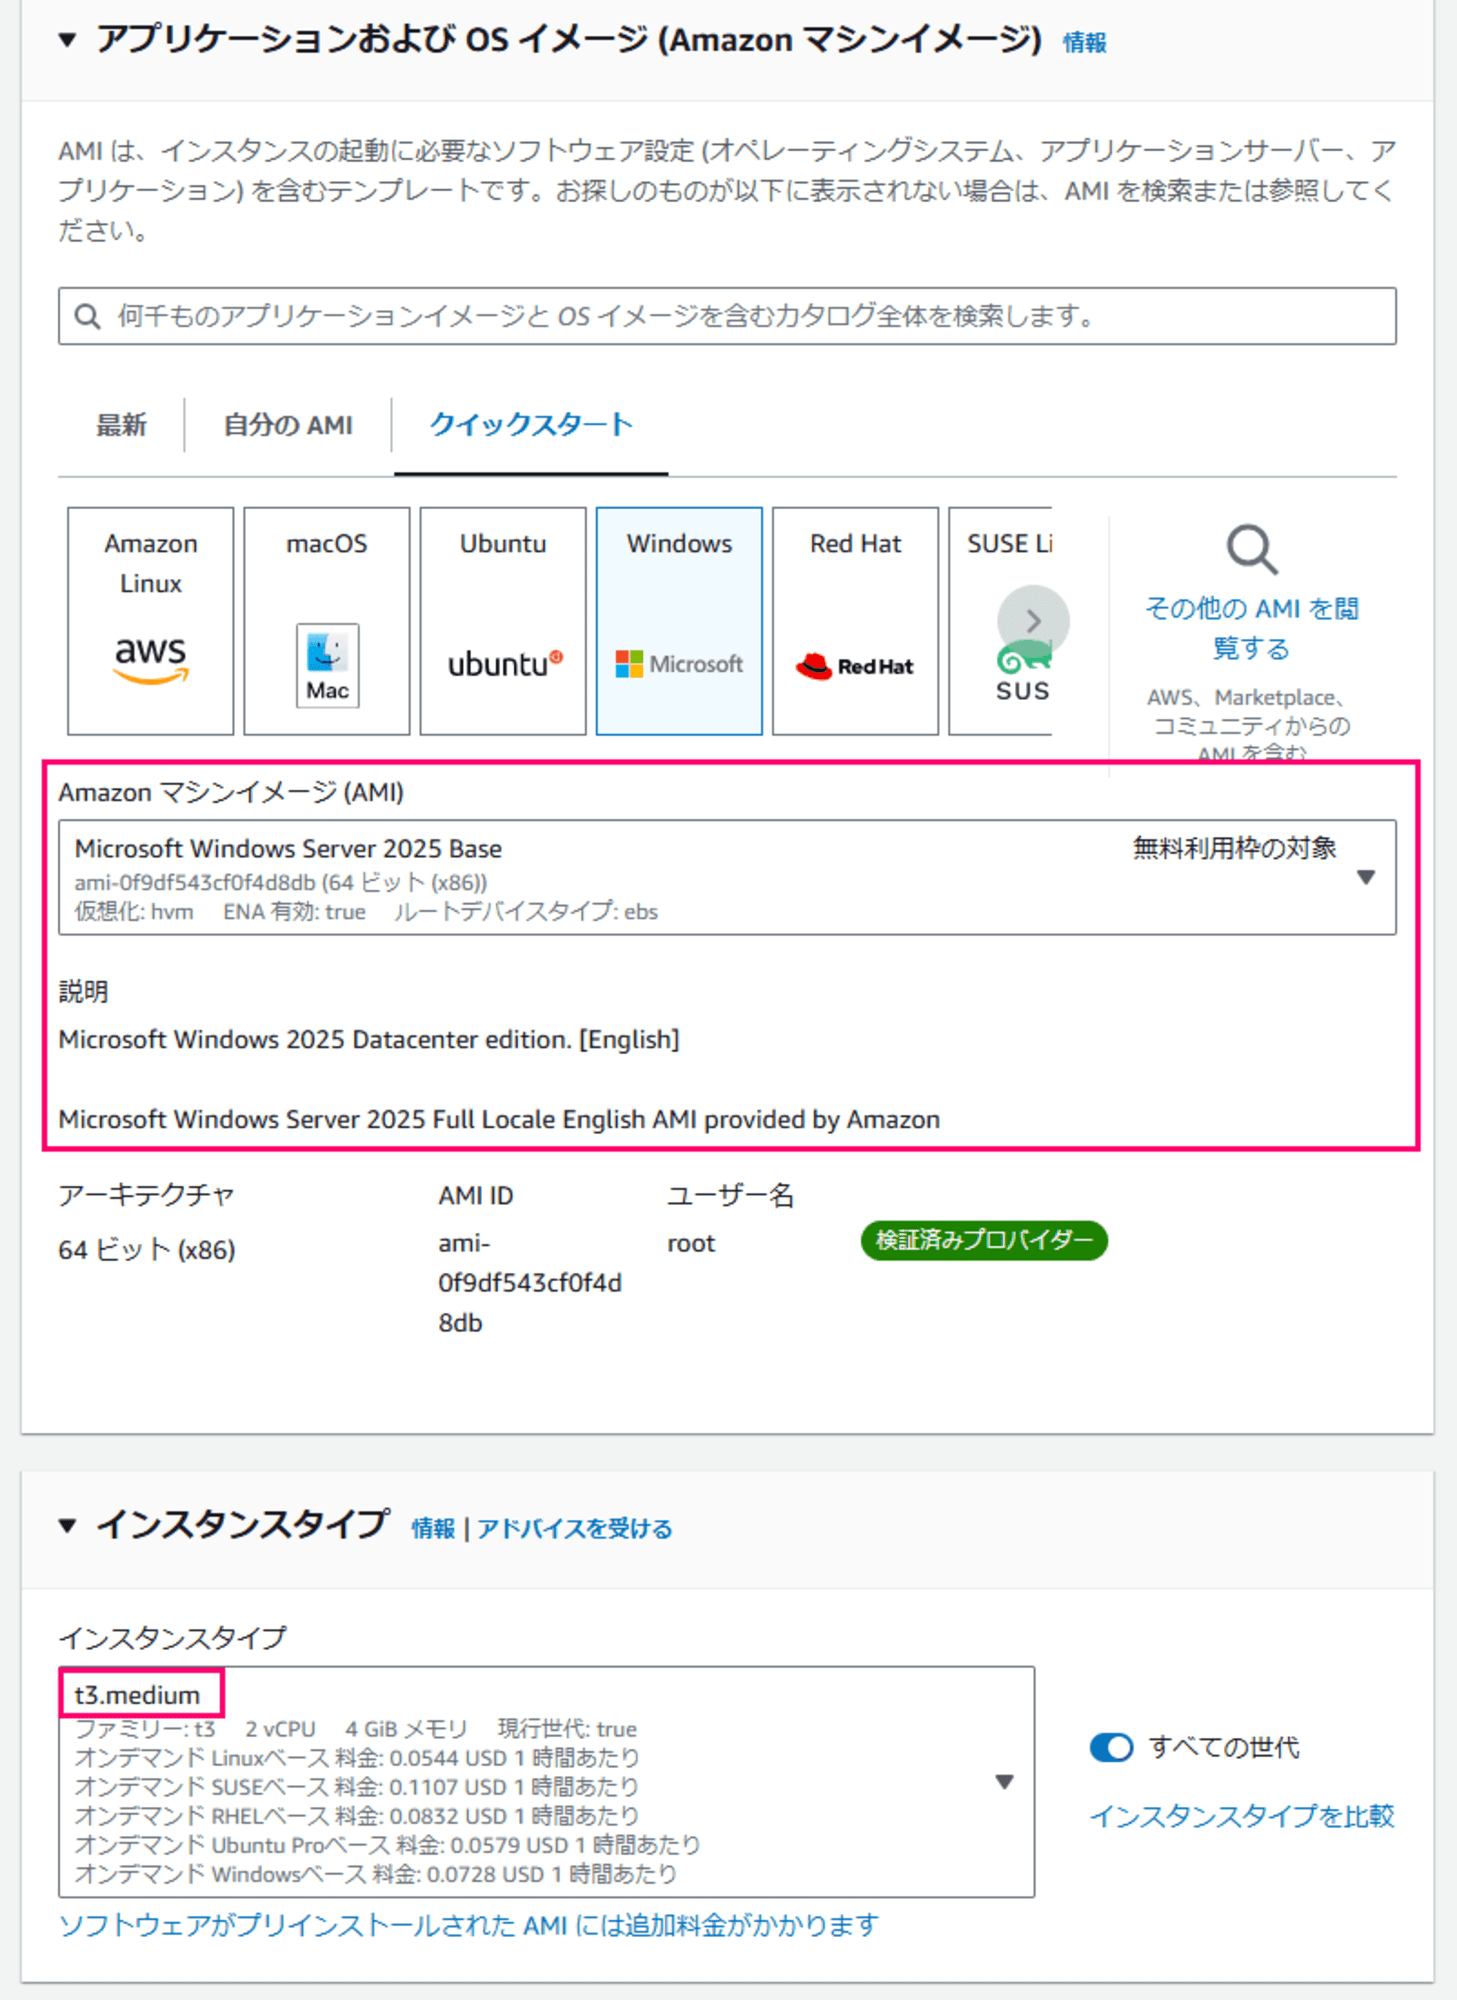This screenshot has width=1457, height=2000.
Task: Click the description 'Microsoft Windows 2025 Datacenter edition. [English]'
Action: coord(369,1040)
